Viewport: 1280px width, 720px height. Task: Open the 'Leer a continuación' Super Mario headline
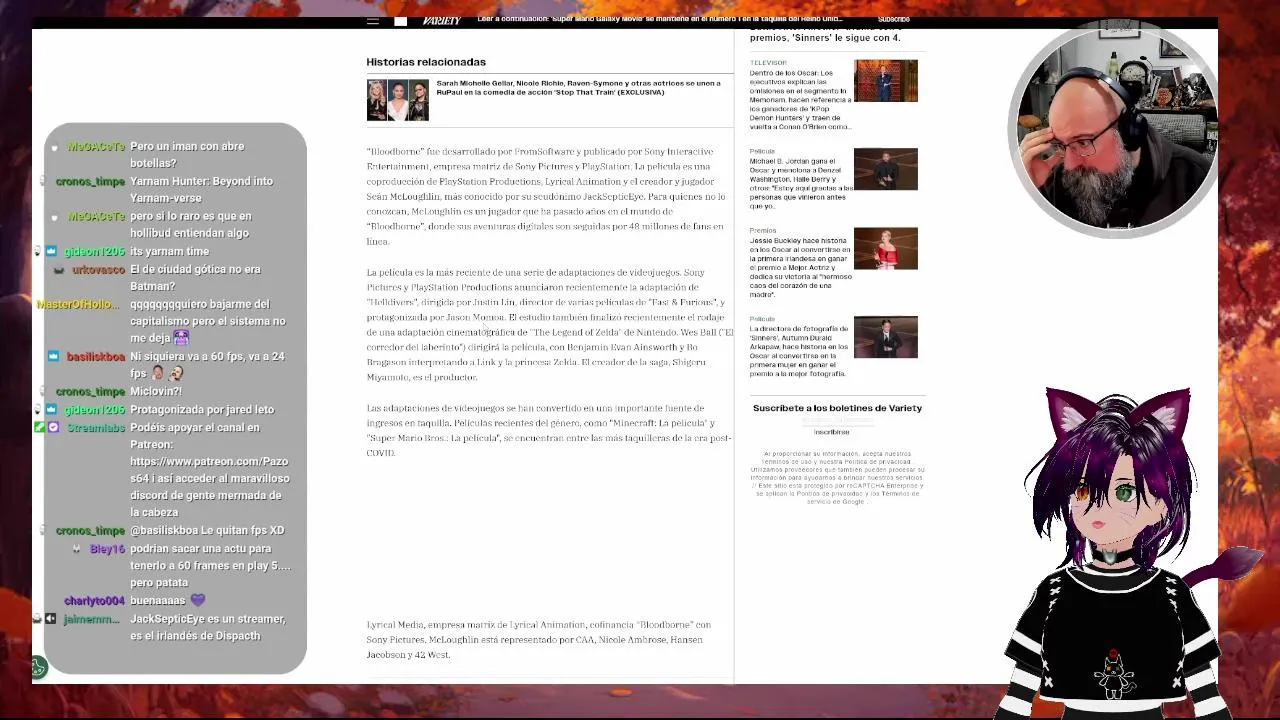coord(660,19)
